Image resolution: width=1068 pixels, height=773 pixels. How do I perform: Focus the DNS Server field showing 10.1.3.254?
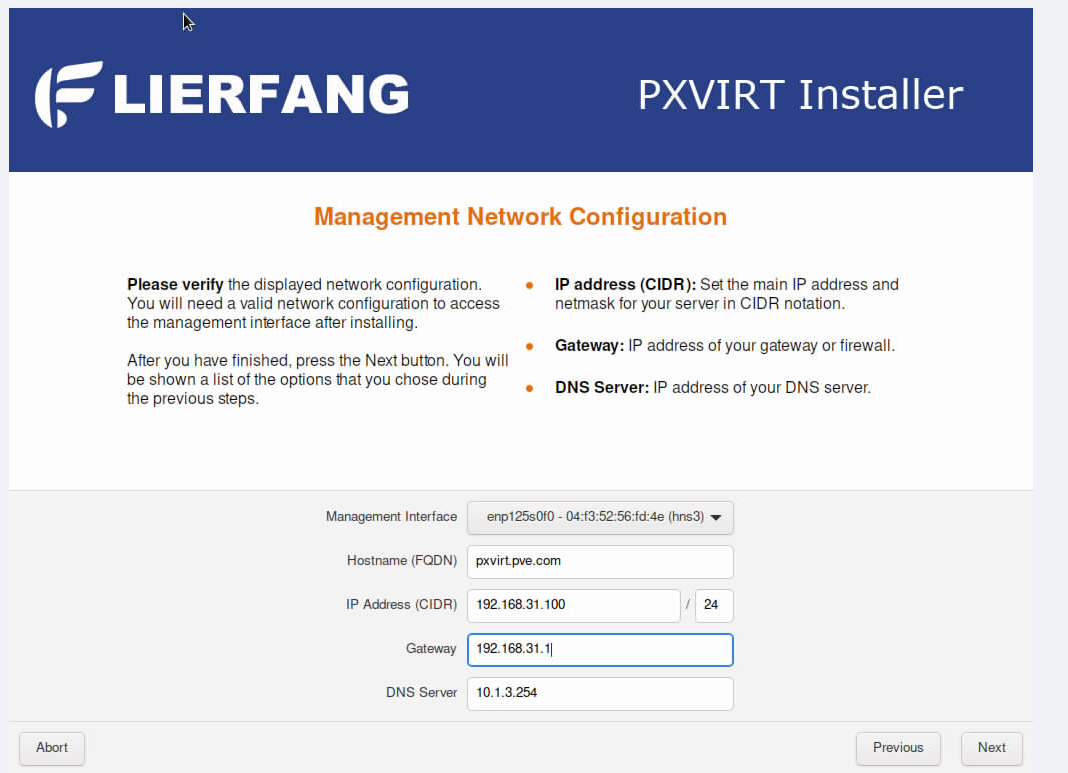600,693
